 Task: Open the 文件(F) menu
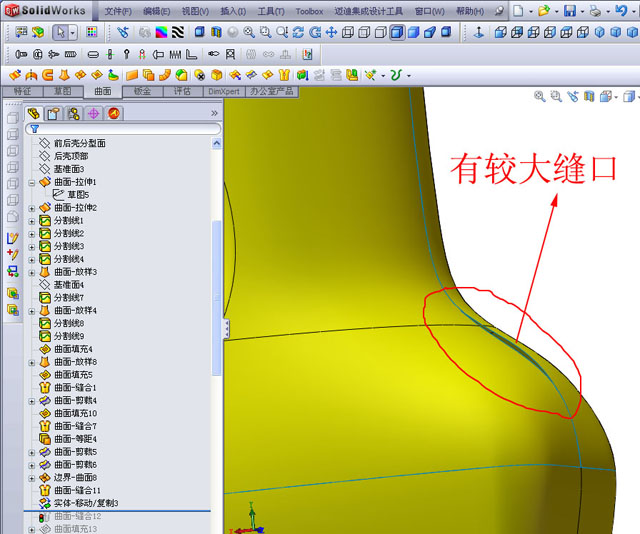click(118, 11)
